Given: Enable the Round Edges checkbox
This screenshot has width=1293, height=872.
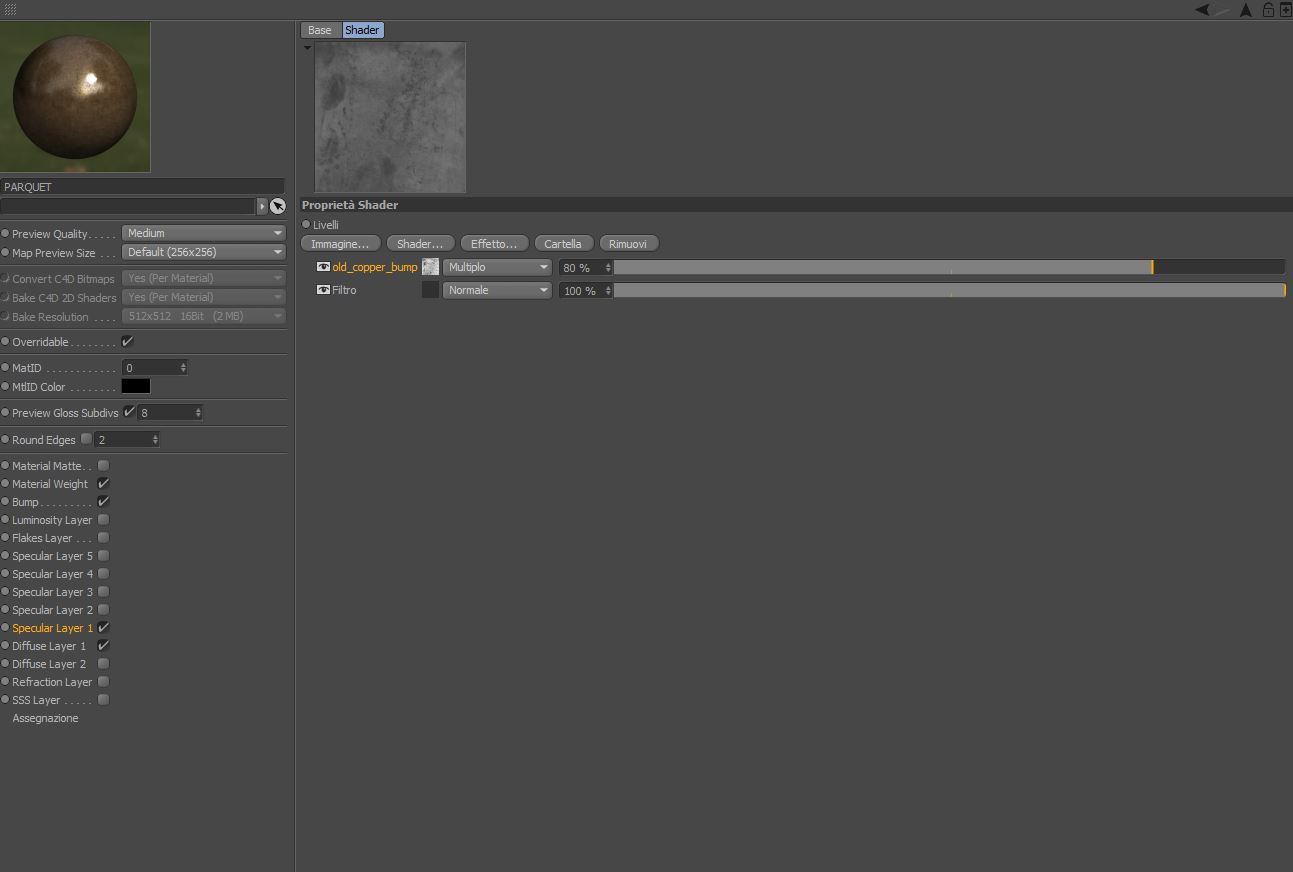Looking at the screenshot, I should [87, 439].
